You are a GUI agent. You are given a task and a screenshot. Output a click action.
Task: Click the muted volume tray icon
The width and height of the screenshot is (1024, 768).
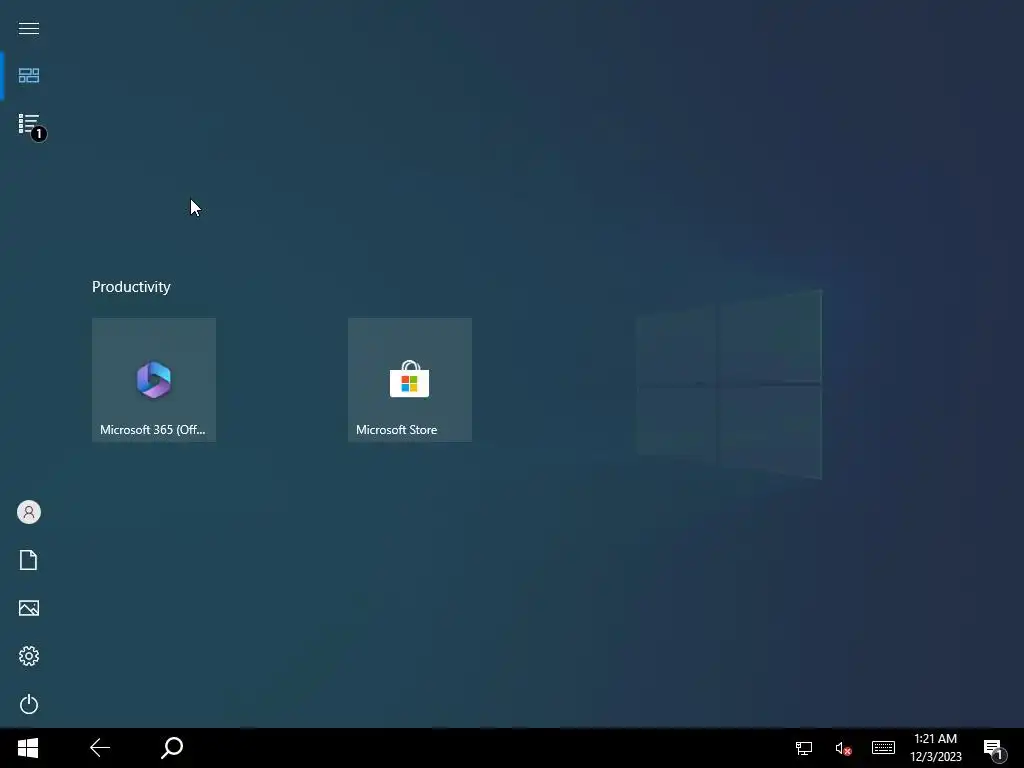click(x=843, y=748)
